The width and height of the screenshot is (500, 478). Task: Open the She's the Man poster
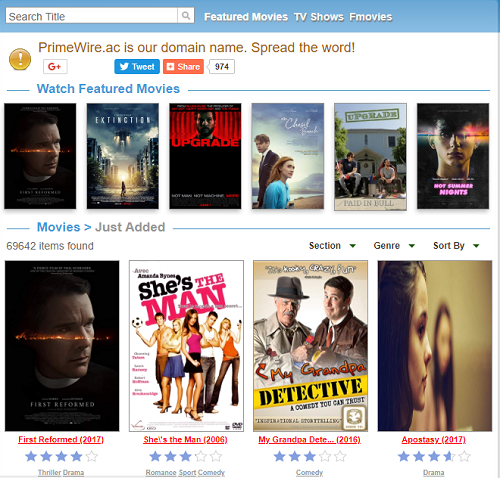[186, 346]
